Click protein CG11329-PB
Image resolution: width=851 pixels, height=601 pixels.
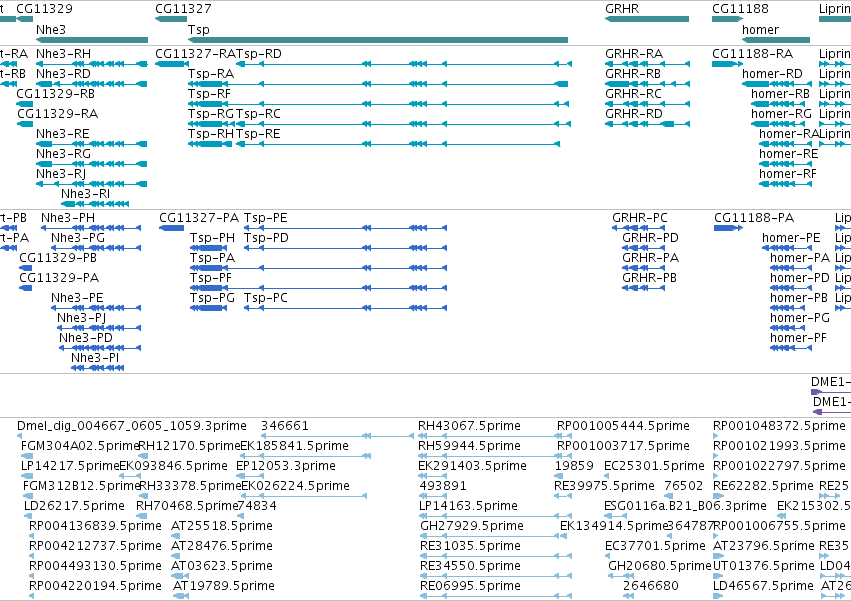[26, 268]
